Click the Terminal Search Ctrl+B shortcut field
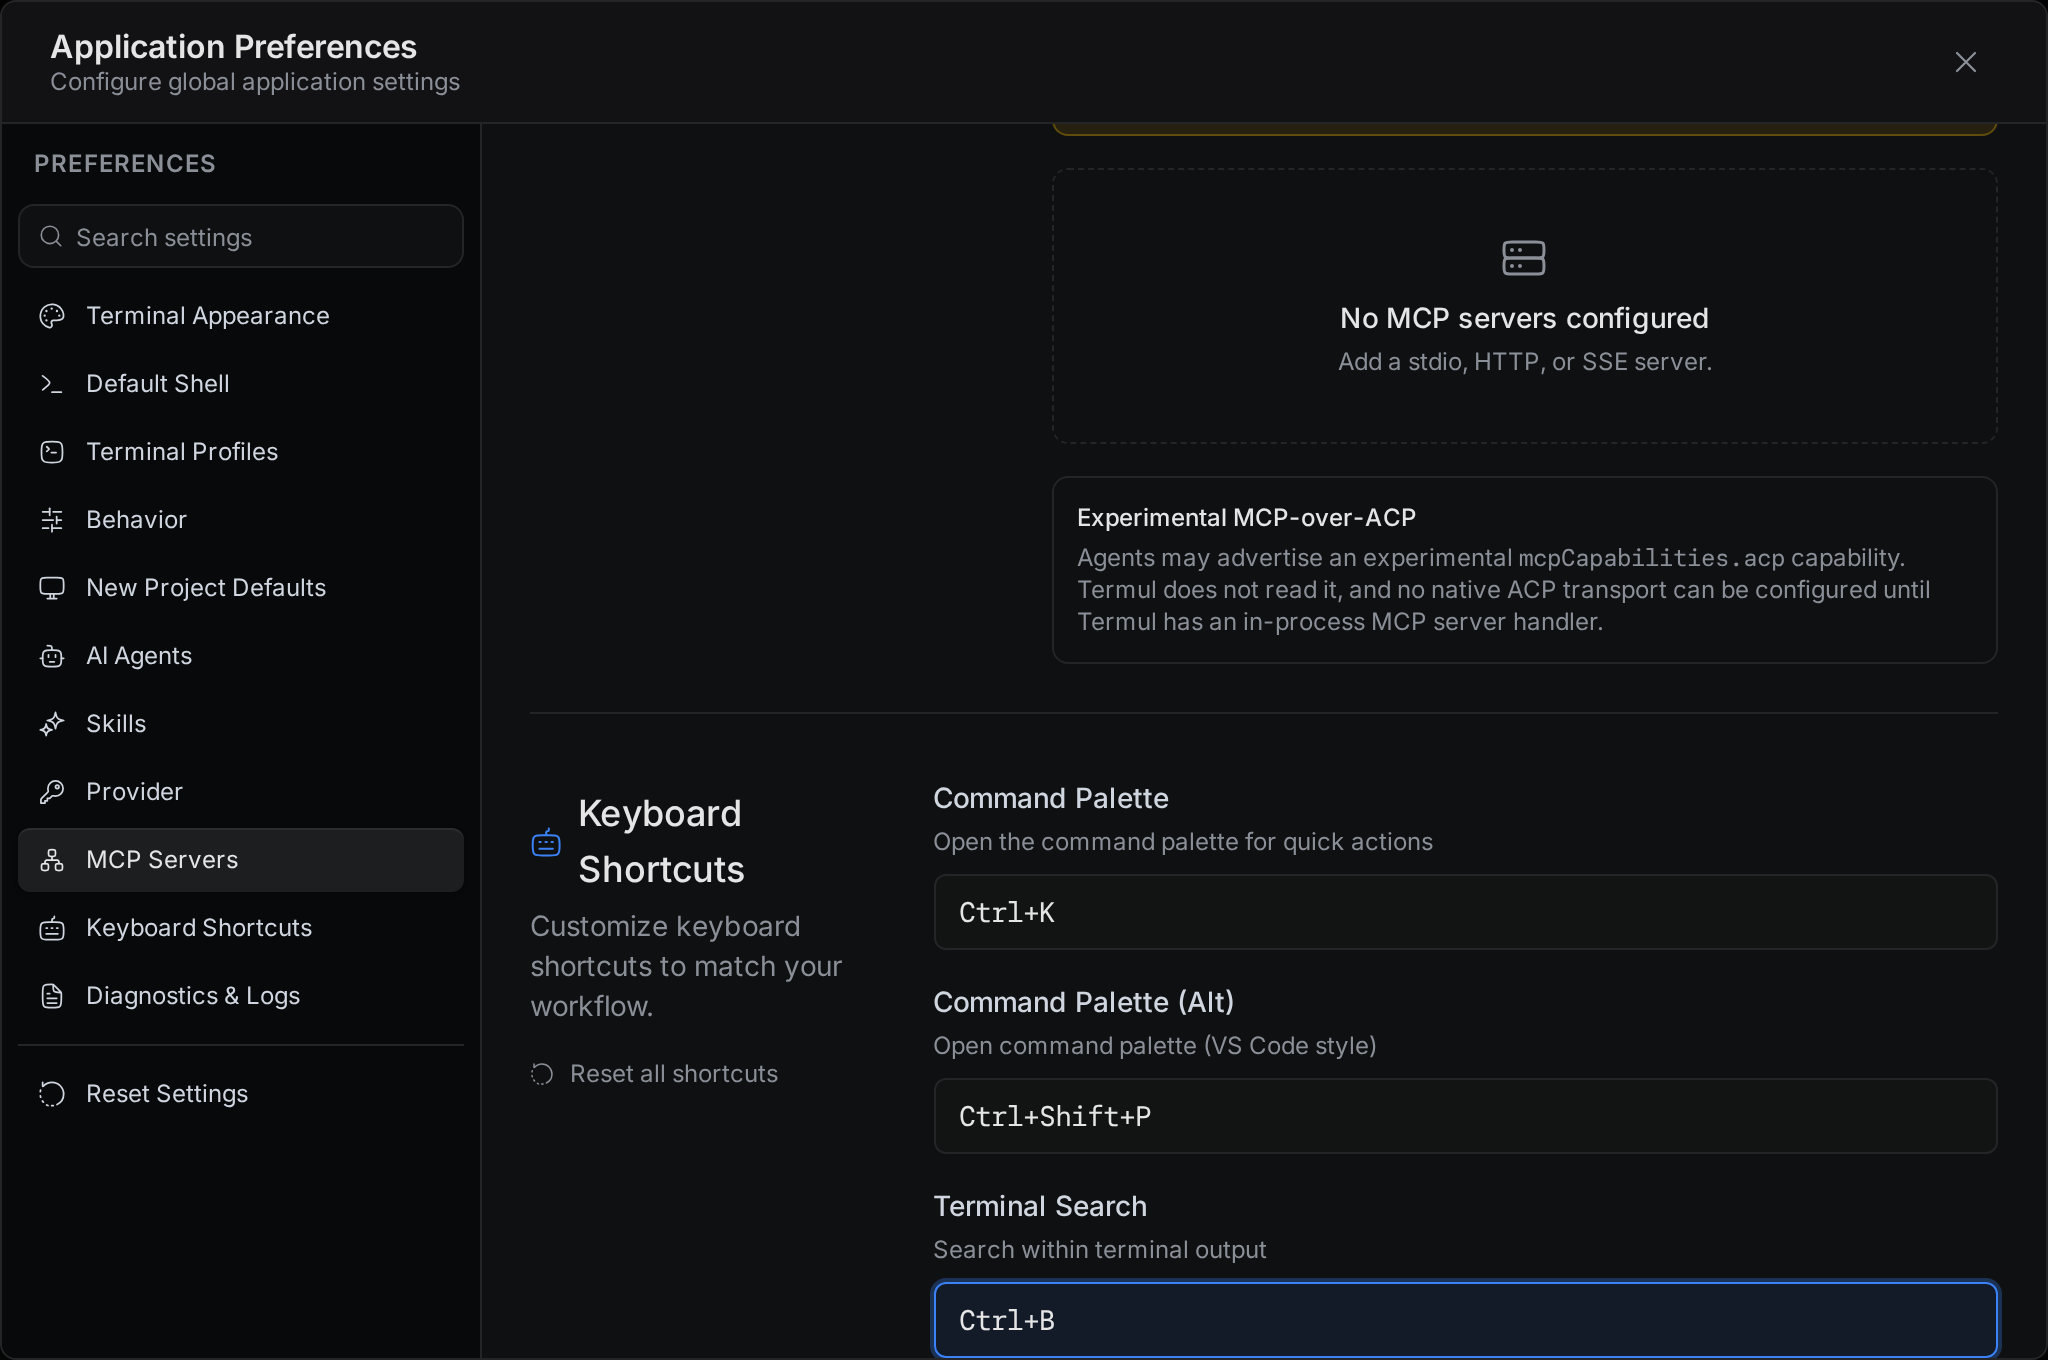The image size is (2048, 1360). [x=1465, y=1320]
